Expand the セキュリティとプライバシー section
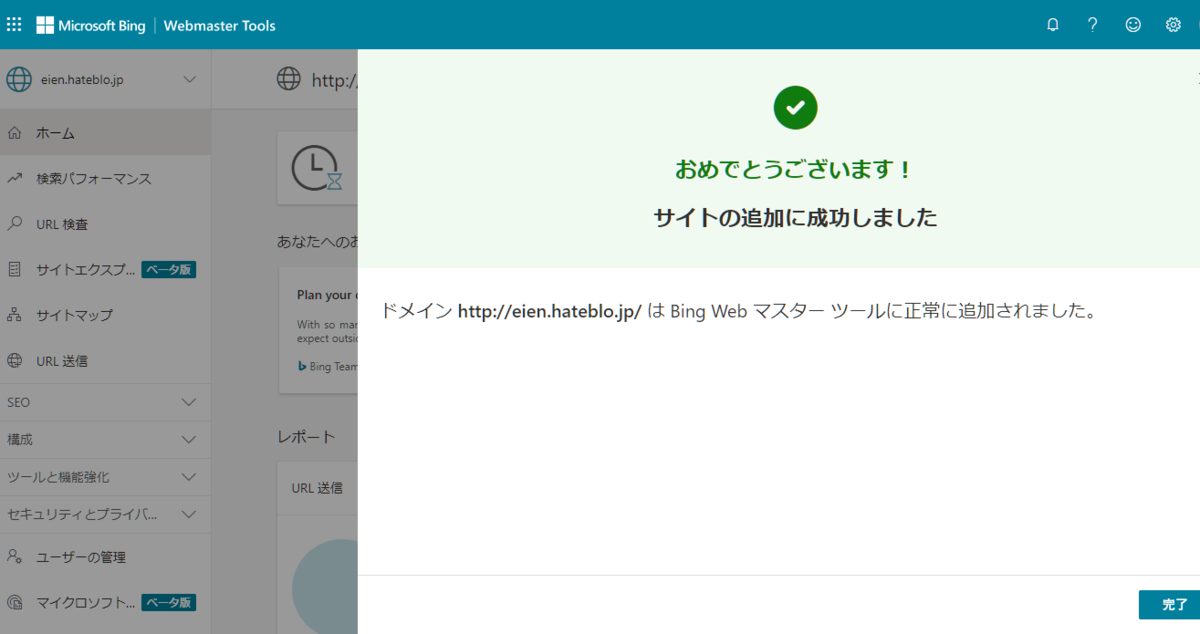Image resolution: width=1200 pixels, height=634 pixels. pos(105,514)
